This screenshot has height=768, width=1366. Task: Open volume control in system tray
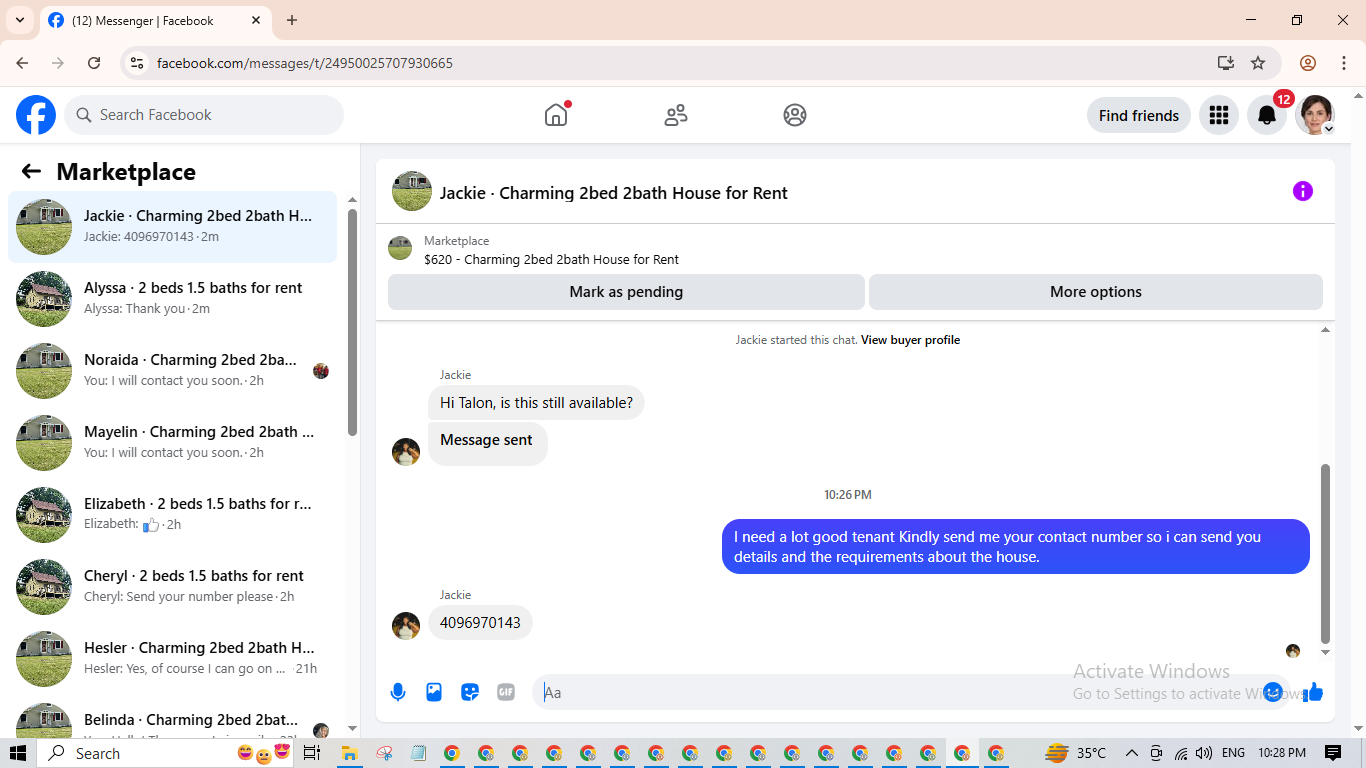click(x=1203, y=753)
